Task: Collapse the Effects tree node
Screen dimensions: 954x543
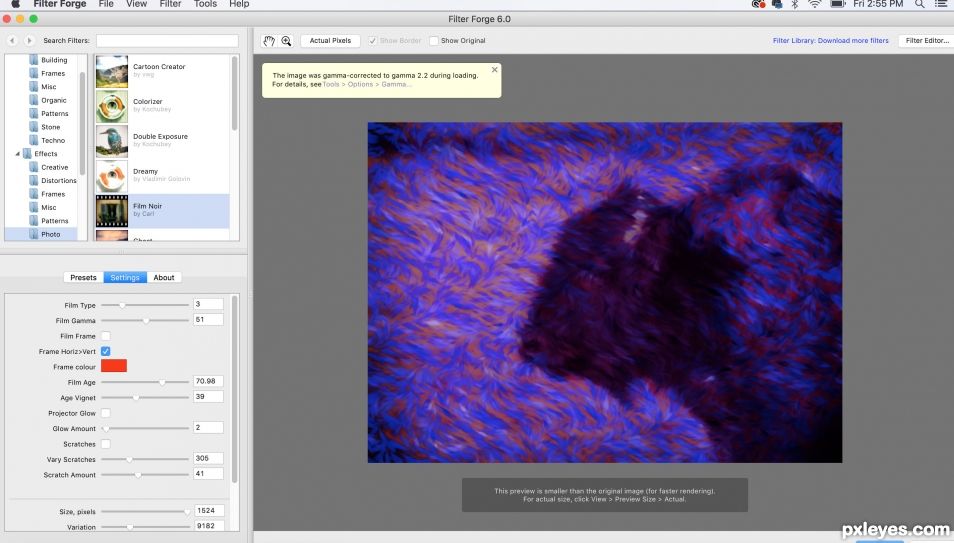Action: [x=17, y=154]
